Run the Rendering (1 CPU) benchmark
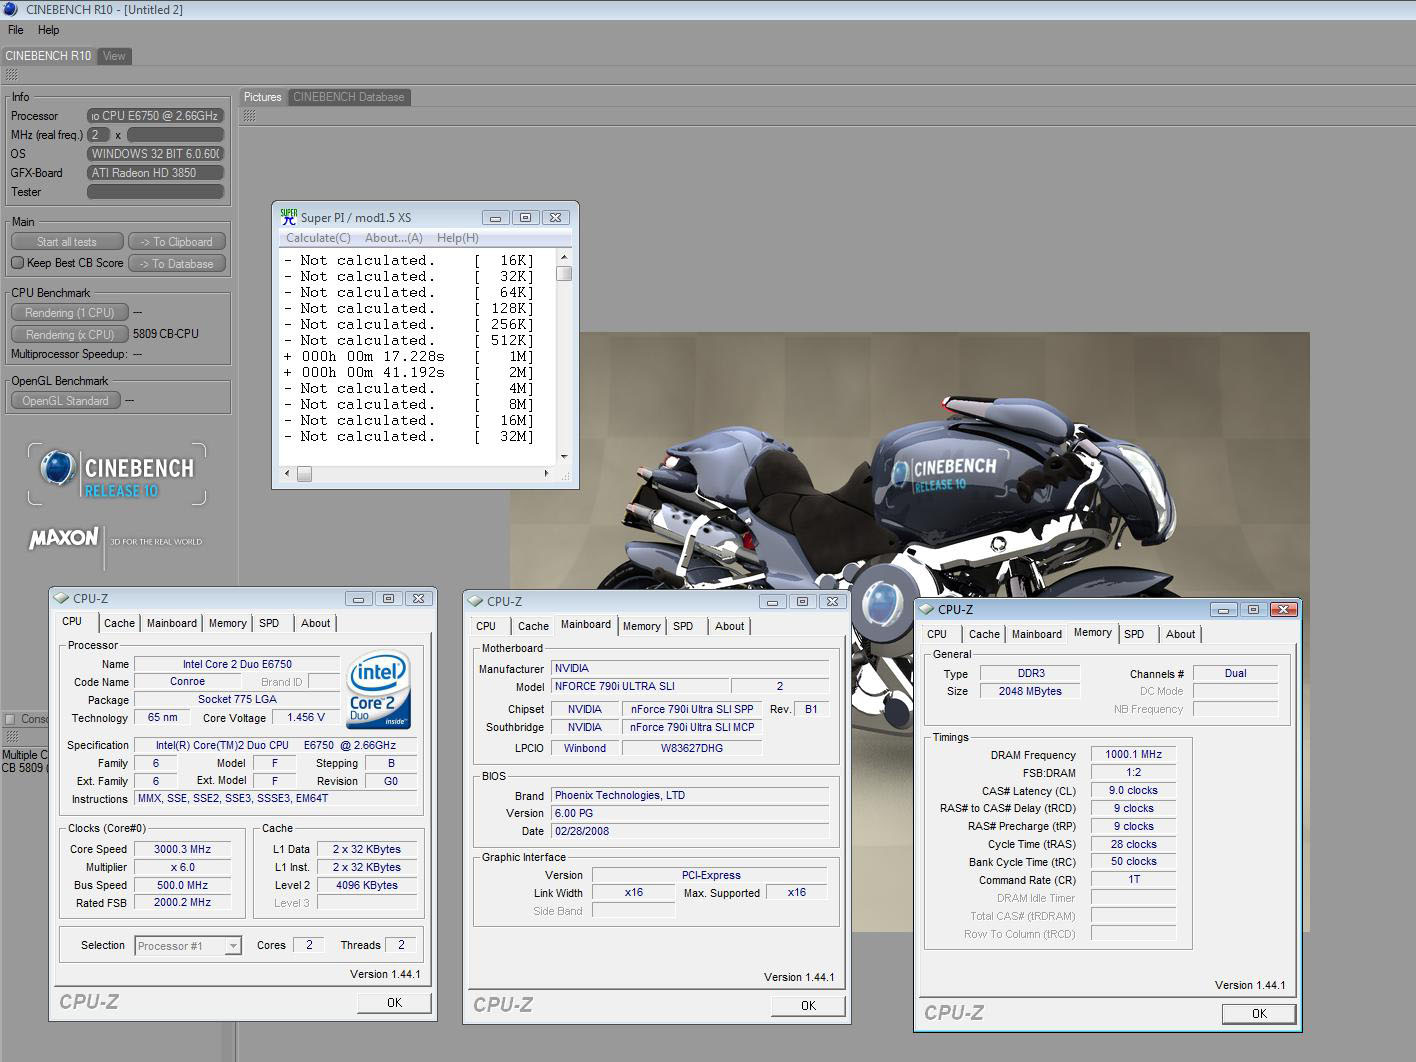Viewport: 1416px width, 1062px height. click(69, 313)
